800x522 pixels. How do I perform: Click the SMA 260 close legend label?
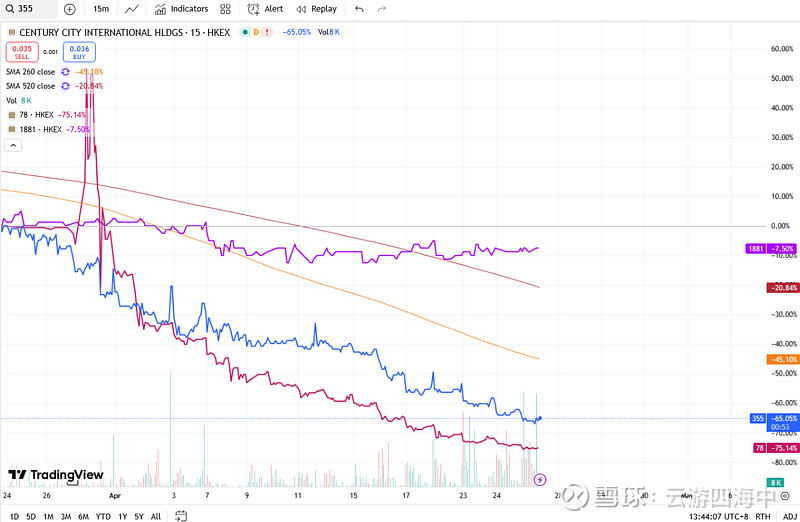31,72
